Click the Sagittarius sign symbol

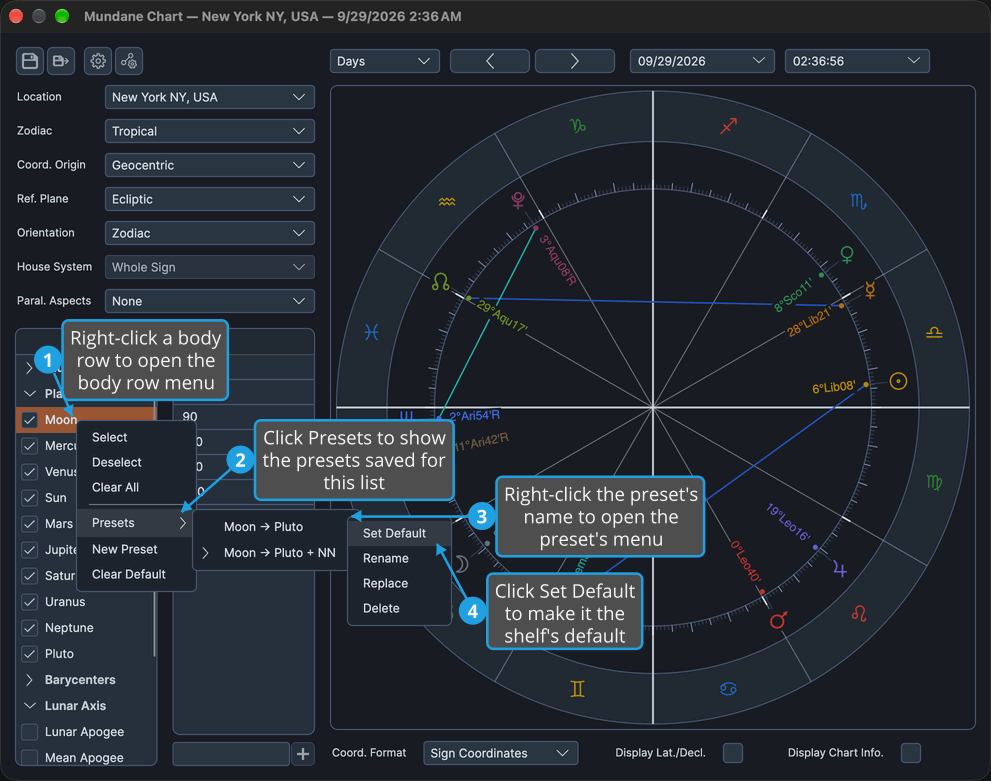click(729, 126)
